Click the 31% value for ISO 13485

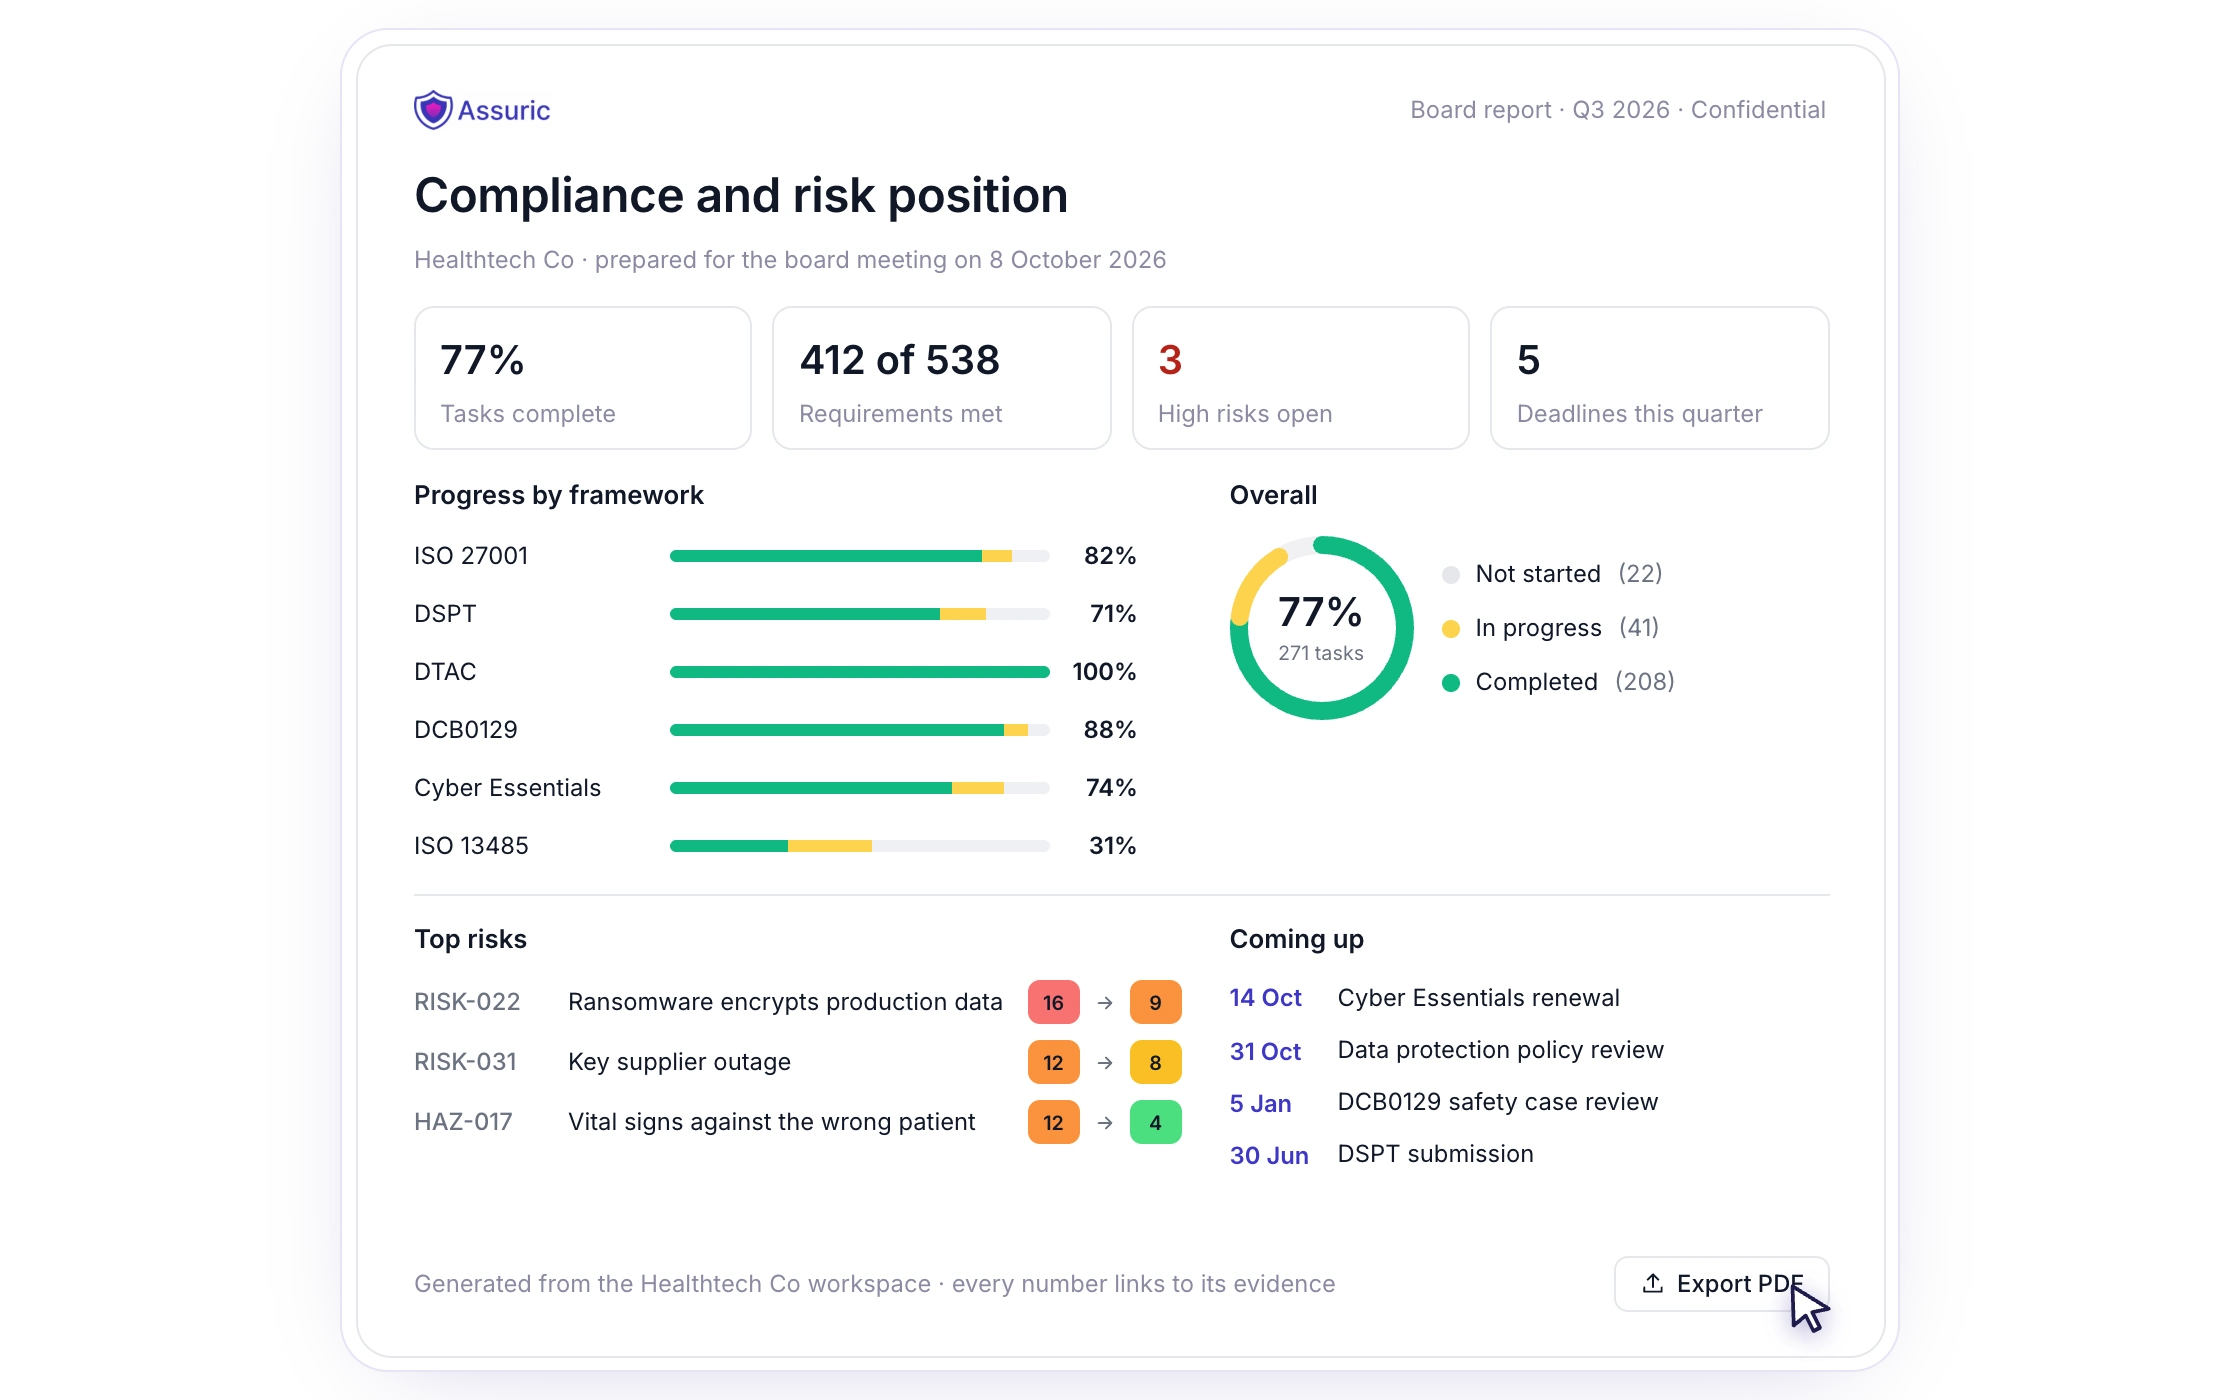click(x=1112, y=846)
